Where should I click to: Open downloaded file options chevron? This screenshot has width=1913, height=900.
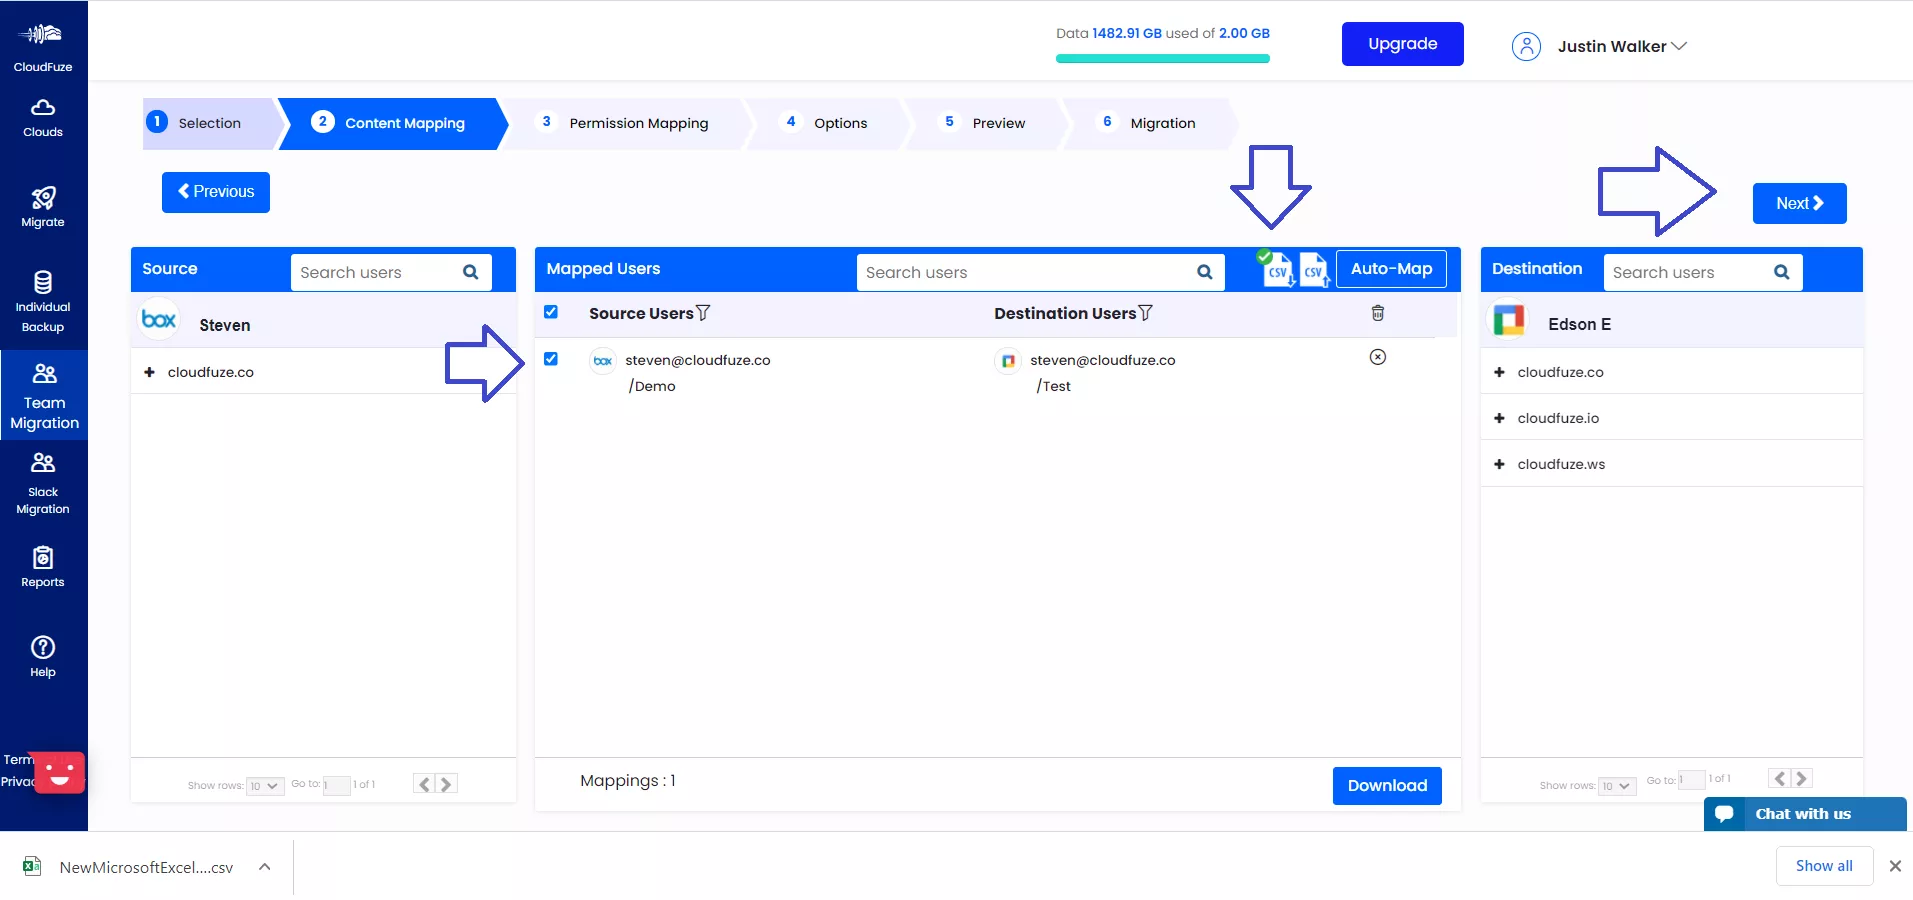coord(264,867)
